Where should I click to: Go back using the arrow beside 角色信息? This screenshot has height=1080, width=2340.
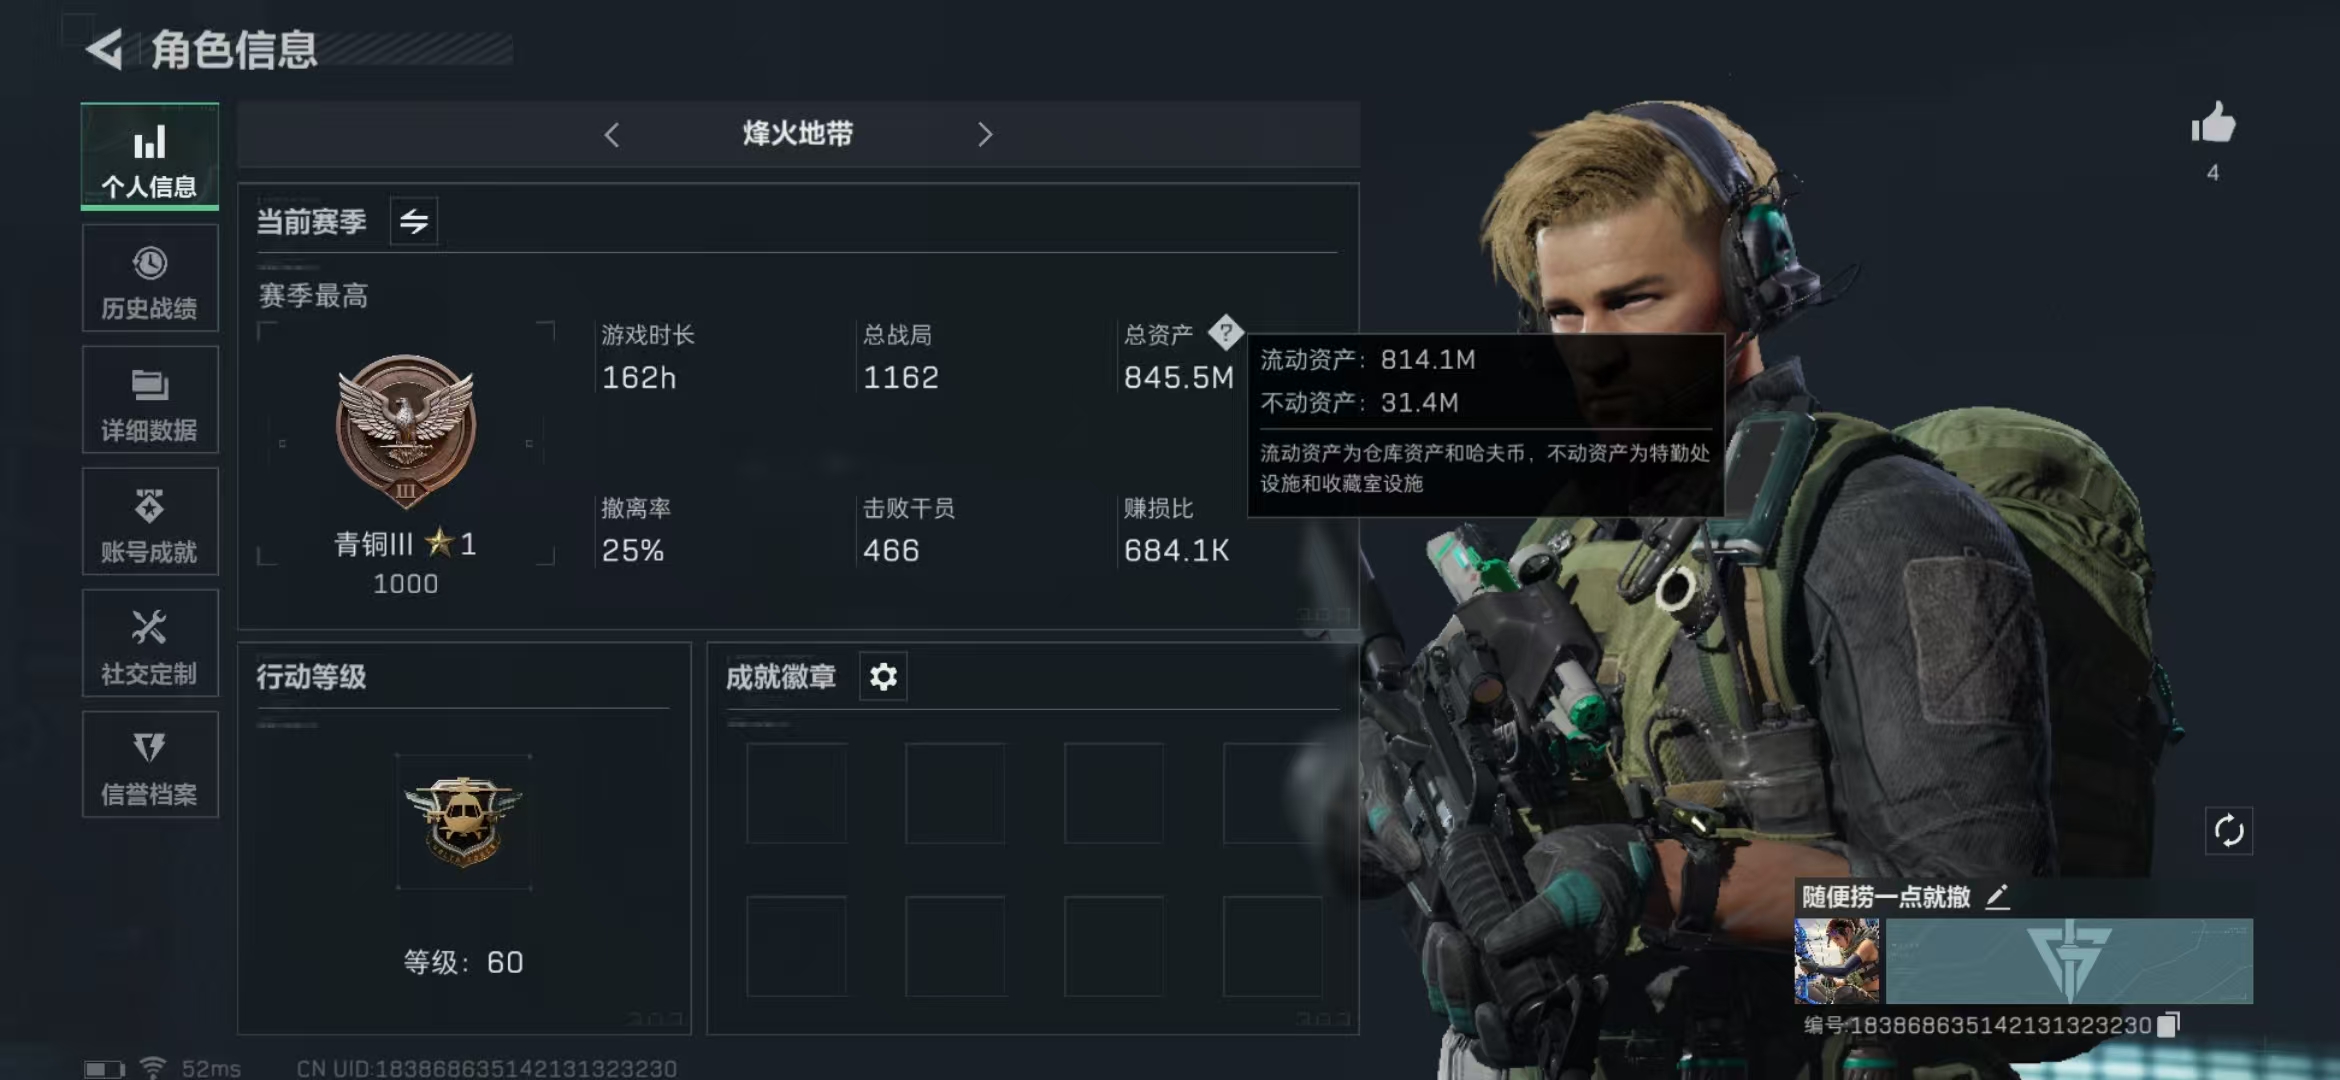105,49
